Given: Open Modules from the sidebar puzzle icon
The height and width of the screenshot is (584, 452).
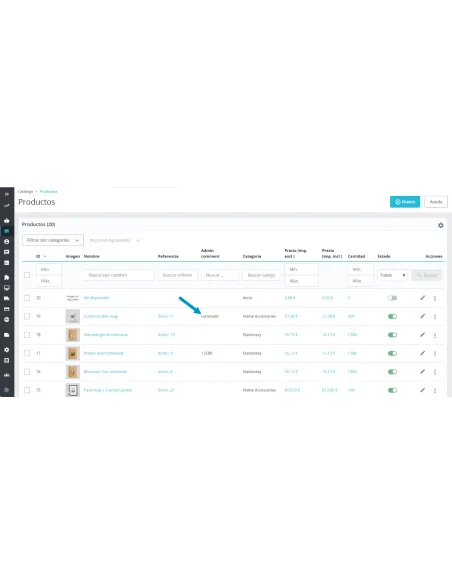Looking at the screenshot, I should [7, 277].
